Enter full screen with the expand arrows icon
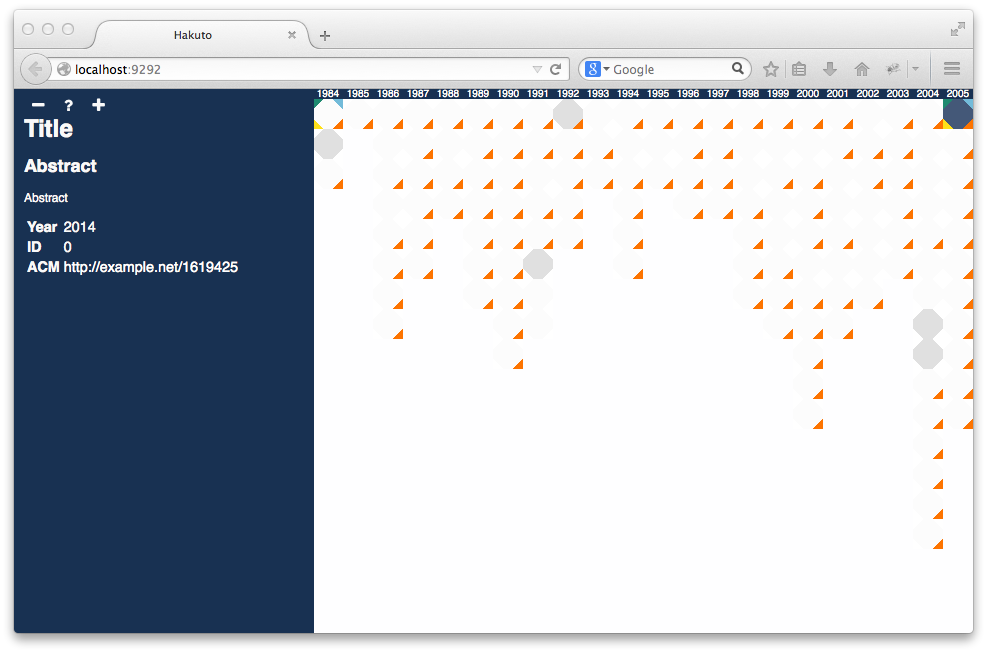This screenshot has width=987, height=653. (x=957, y=29)
